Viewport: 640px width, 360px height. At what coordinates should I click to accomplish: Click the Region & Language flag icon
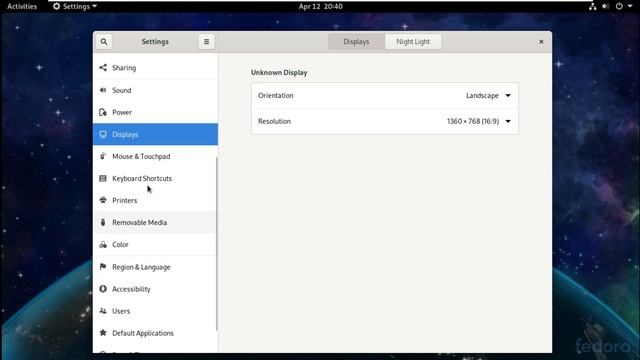click(x=103, y=267)
